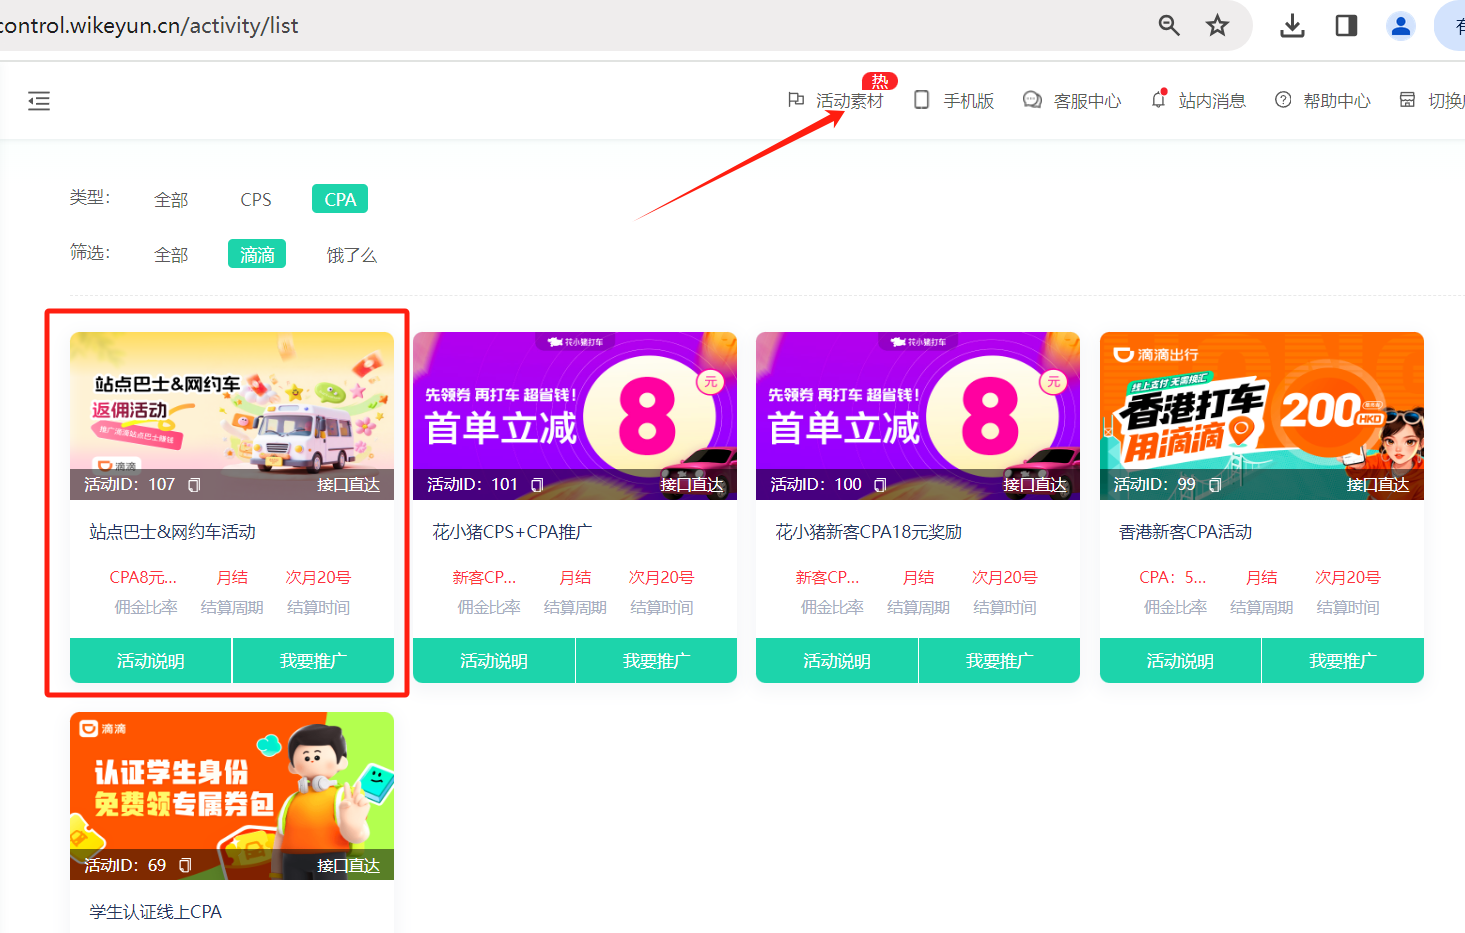This screenshot has height=933, width=1465.
Task: Copy activity ID 99 icon
Action: [x=1215, y=485]
